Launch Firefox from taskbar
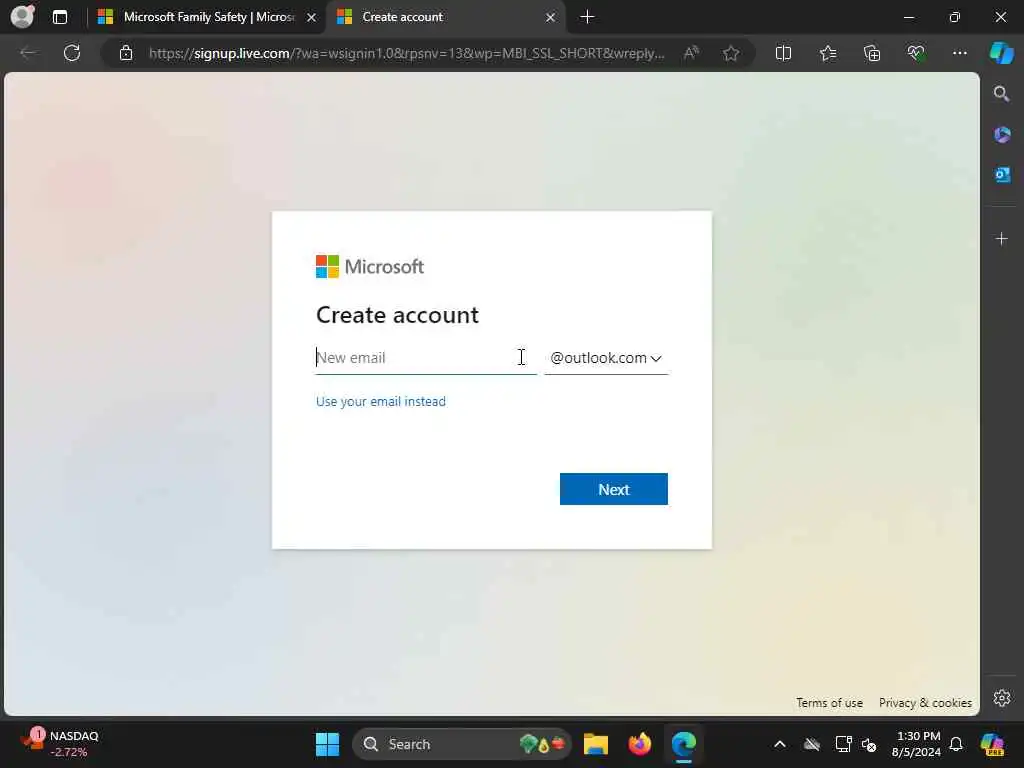1024x768 pixels. click(639, 744)
